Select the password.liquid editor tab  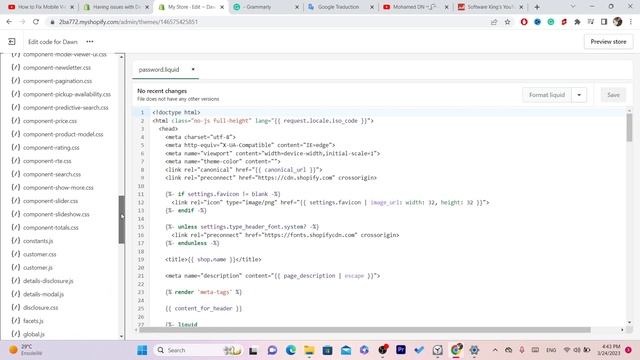point(159,69)
